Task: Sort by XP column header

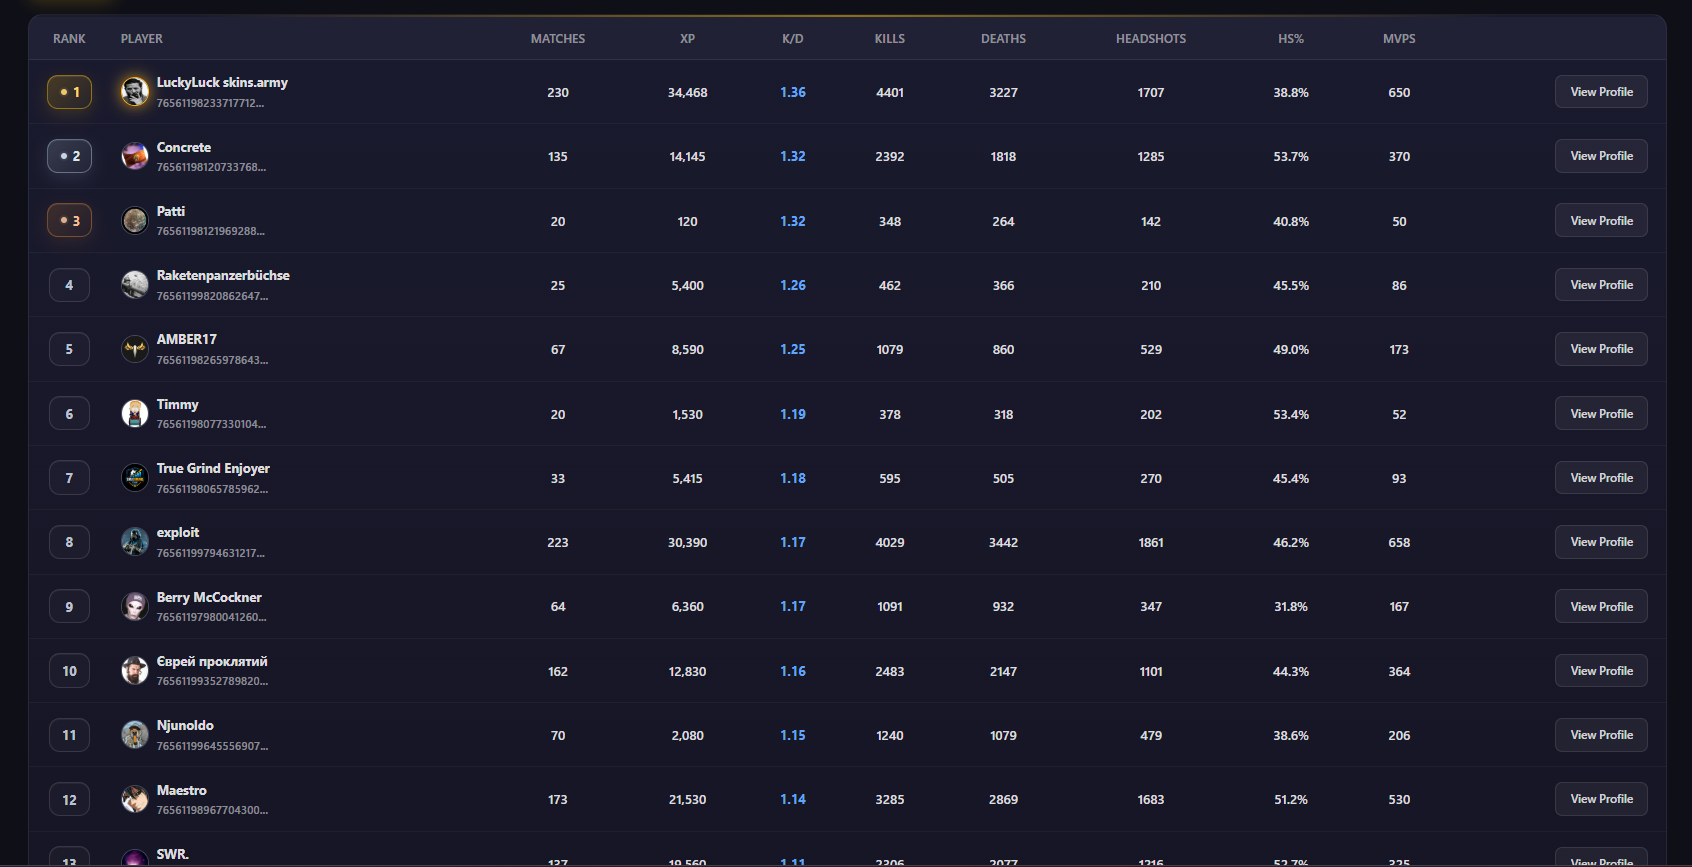Action: click(687, 39)
